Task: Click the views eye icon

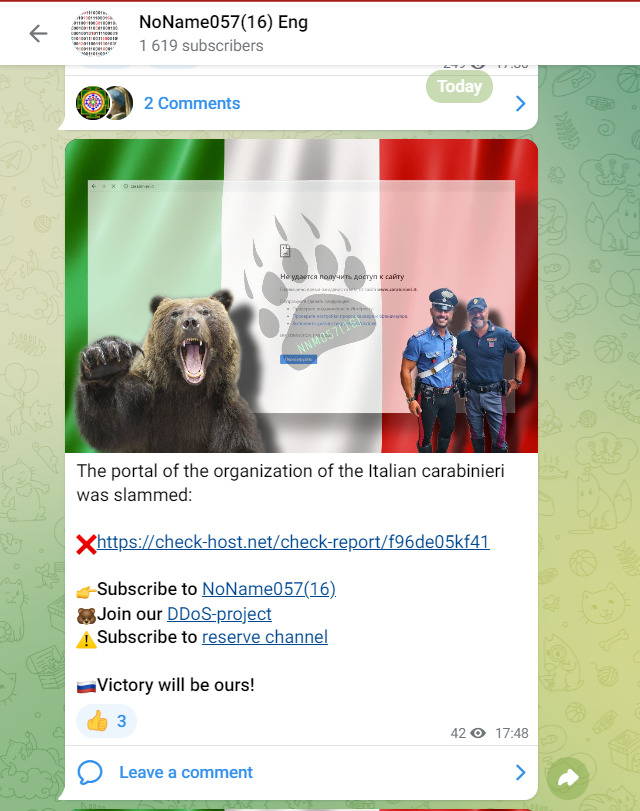Action: 479,733
